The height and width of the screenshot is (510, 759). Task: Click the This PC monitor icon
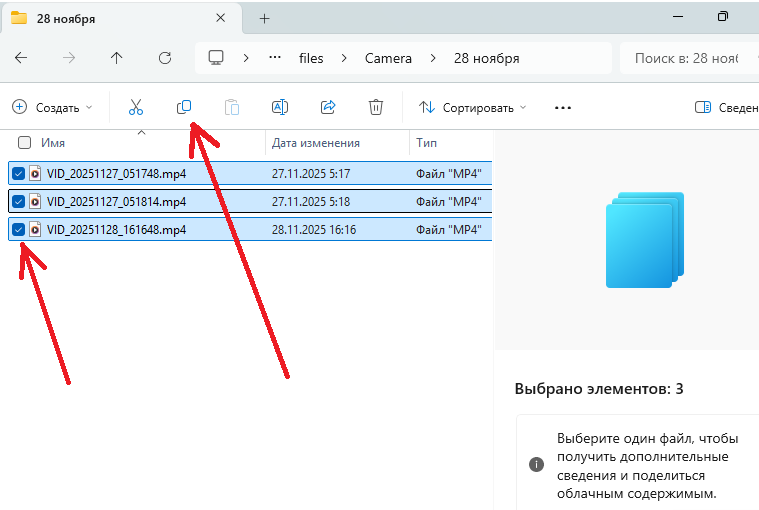pyautogui.click(x=216, y=58)
